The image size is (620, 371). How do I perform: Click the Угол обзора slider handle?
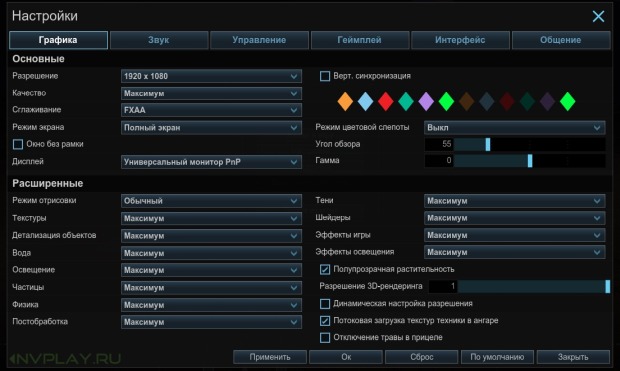(488, 144)
